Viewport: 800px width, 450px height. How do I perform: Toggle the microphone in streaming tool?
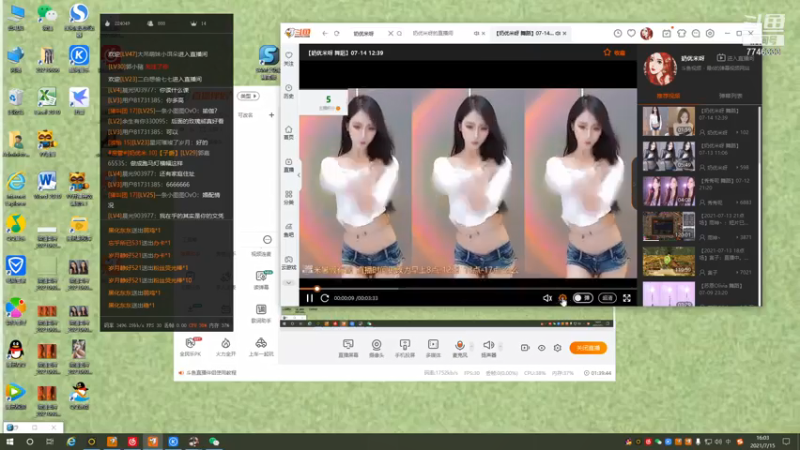[459, 348]
